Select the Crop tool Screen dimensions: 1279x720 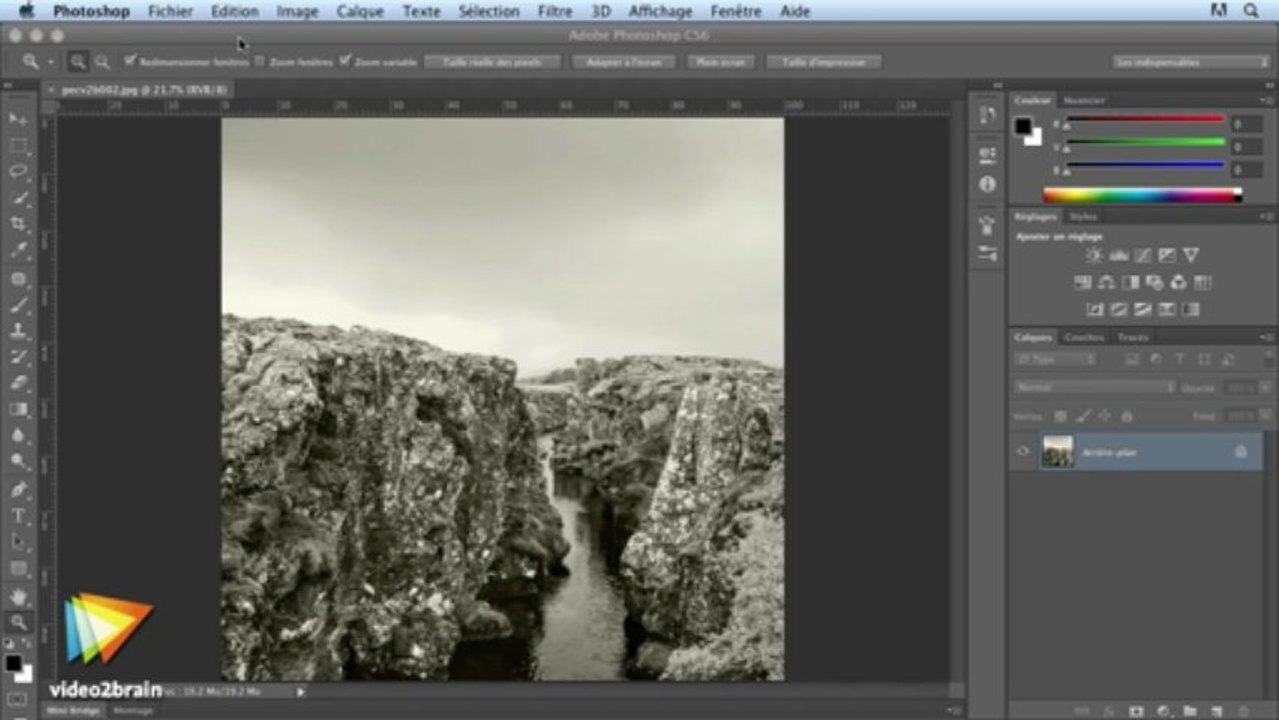[x=18, y=224]
